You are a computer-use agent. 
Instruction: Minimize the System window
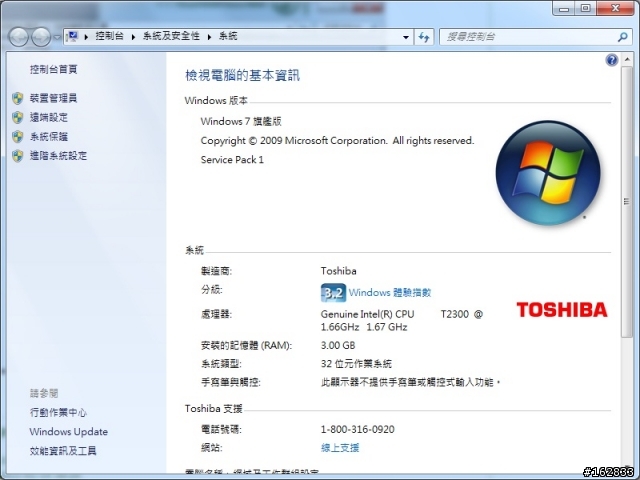click(564, 8)
